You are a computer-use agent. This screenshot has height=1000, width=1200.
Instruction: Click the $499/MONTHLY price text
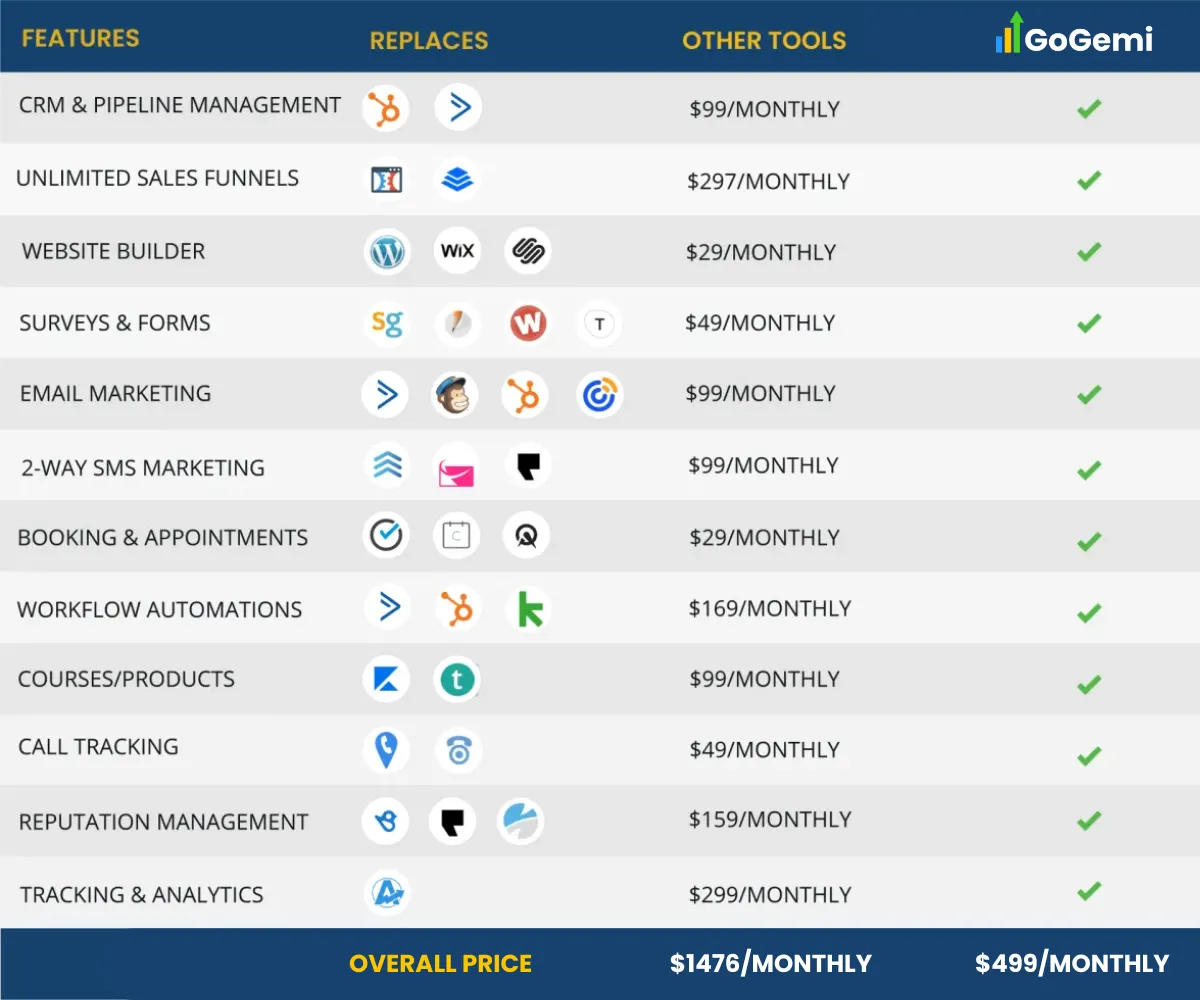pyautogui.click(x=1071, y=964)
